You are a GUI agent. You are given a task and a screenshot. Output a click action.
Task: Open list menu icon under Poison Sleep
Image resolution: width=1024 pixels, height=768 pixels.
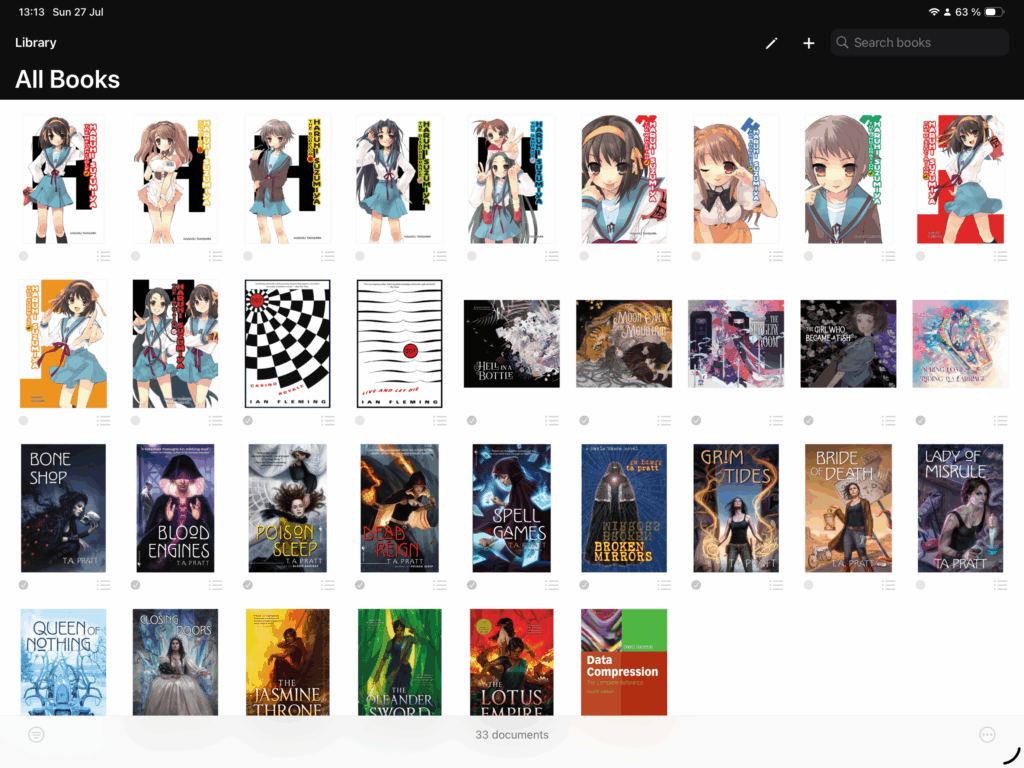click(328, 585)
